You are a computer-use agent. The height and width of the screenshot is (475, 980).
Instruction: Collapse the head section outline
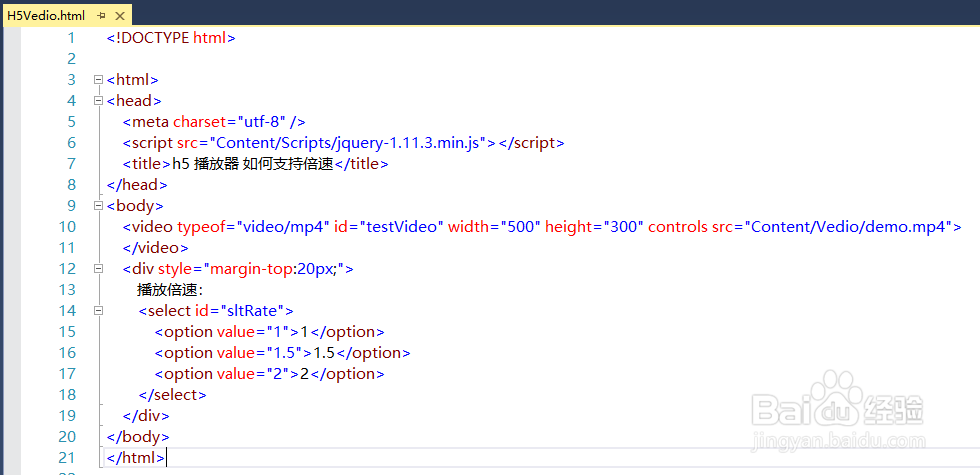tap(97, 101)
